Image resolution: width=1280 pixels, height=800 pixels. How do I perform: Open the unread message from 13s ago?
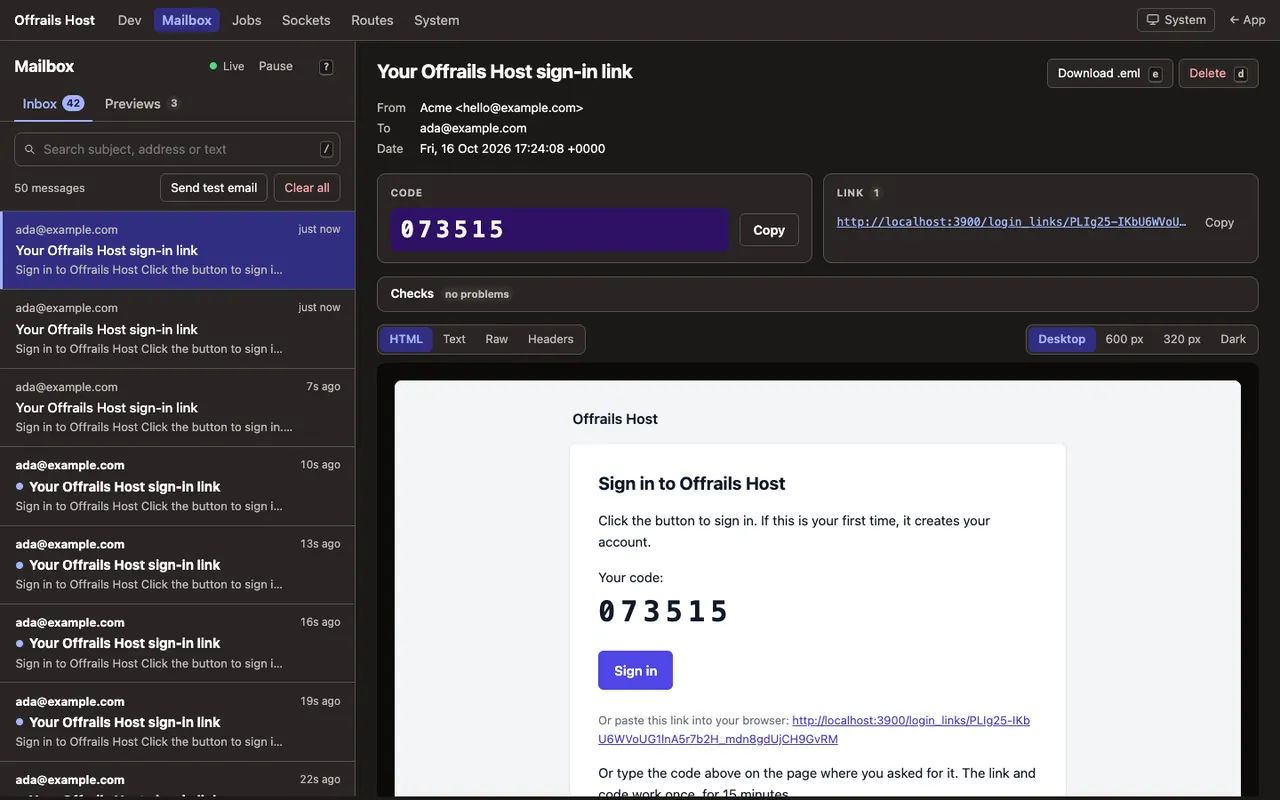(x=177, y=564)
